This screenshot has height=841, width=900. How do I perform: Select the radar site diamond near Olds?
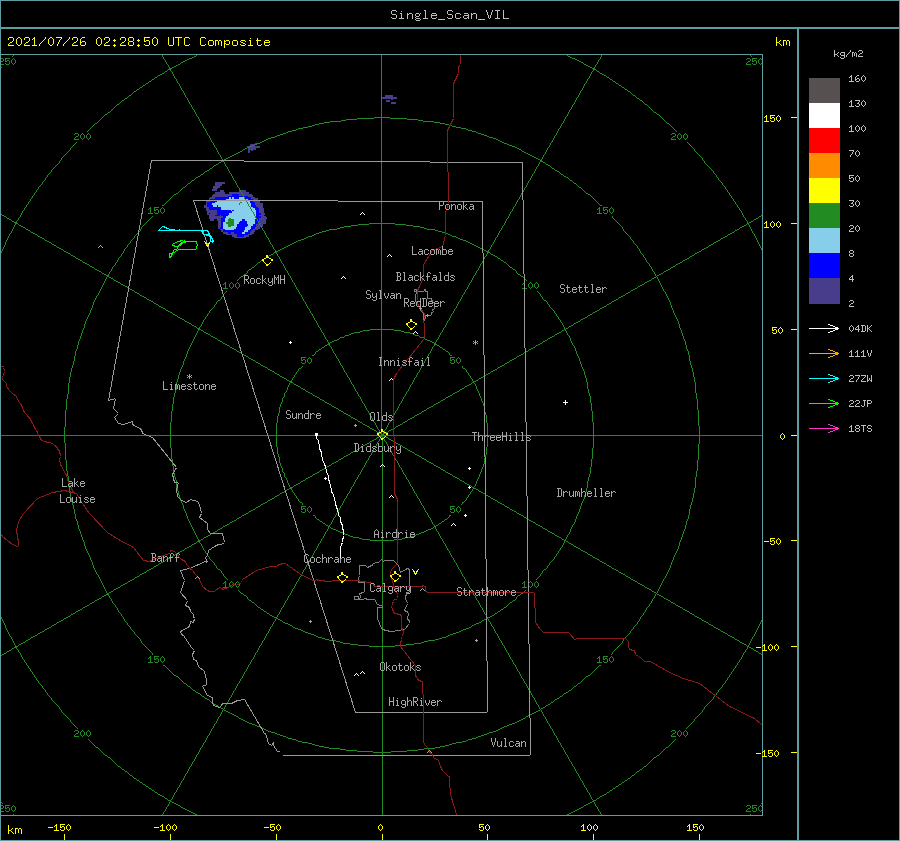point(382,435)
